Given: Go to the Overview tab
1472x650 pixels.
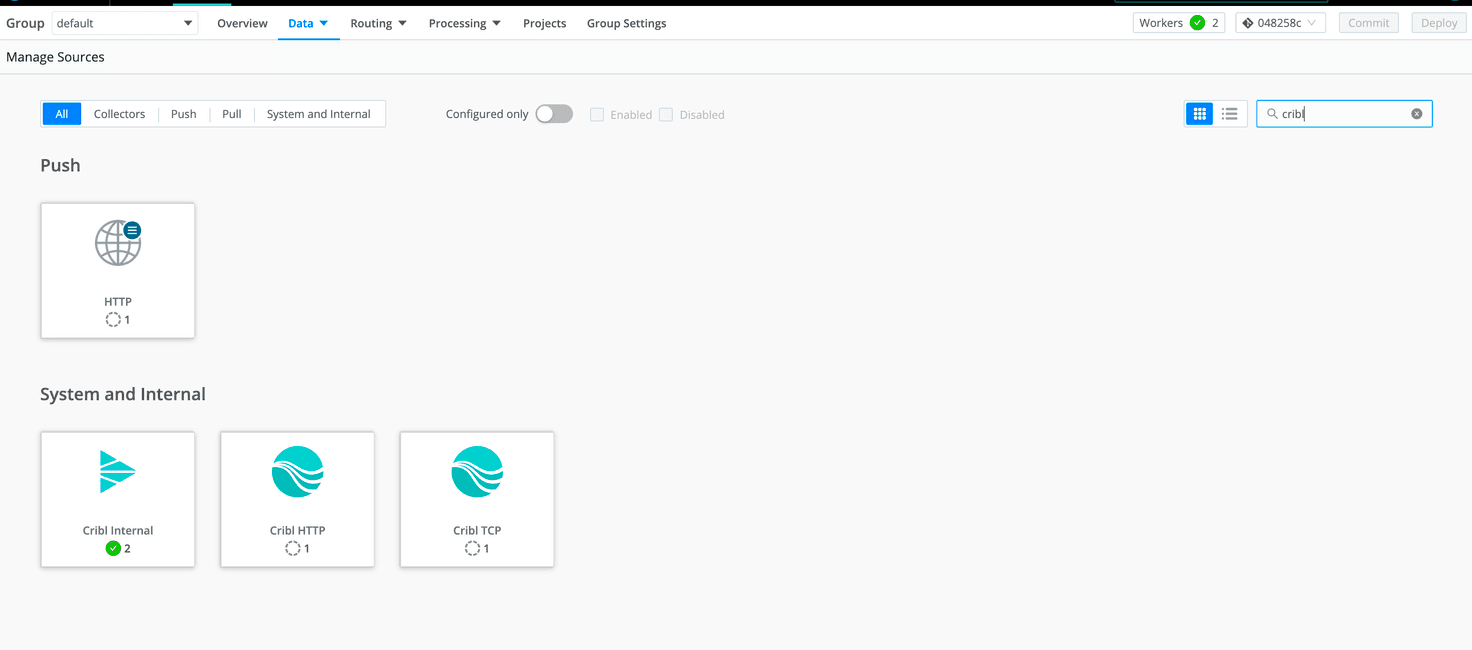Looking at the screenshot, I should tap(242, 23).
